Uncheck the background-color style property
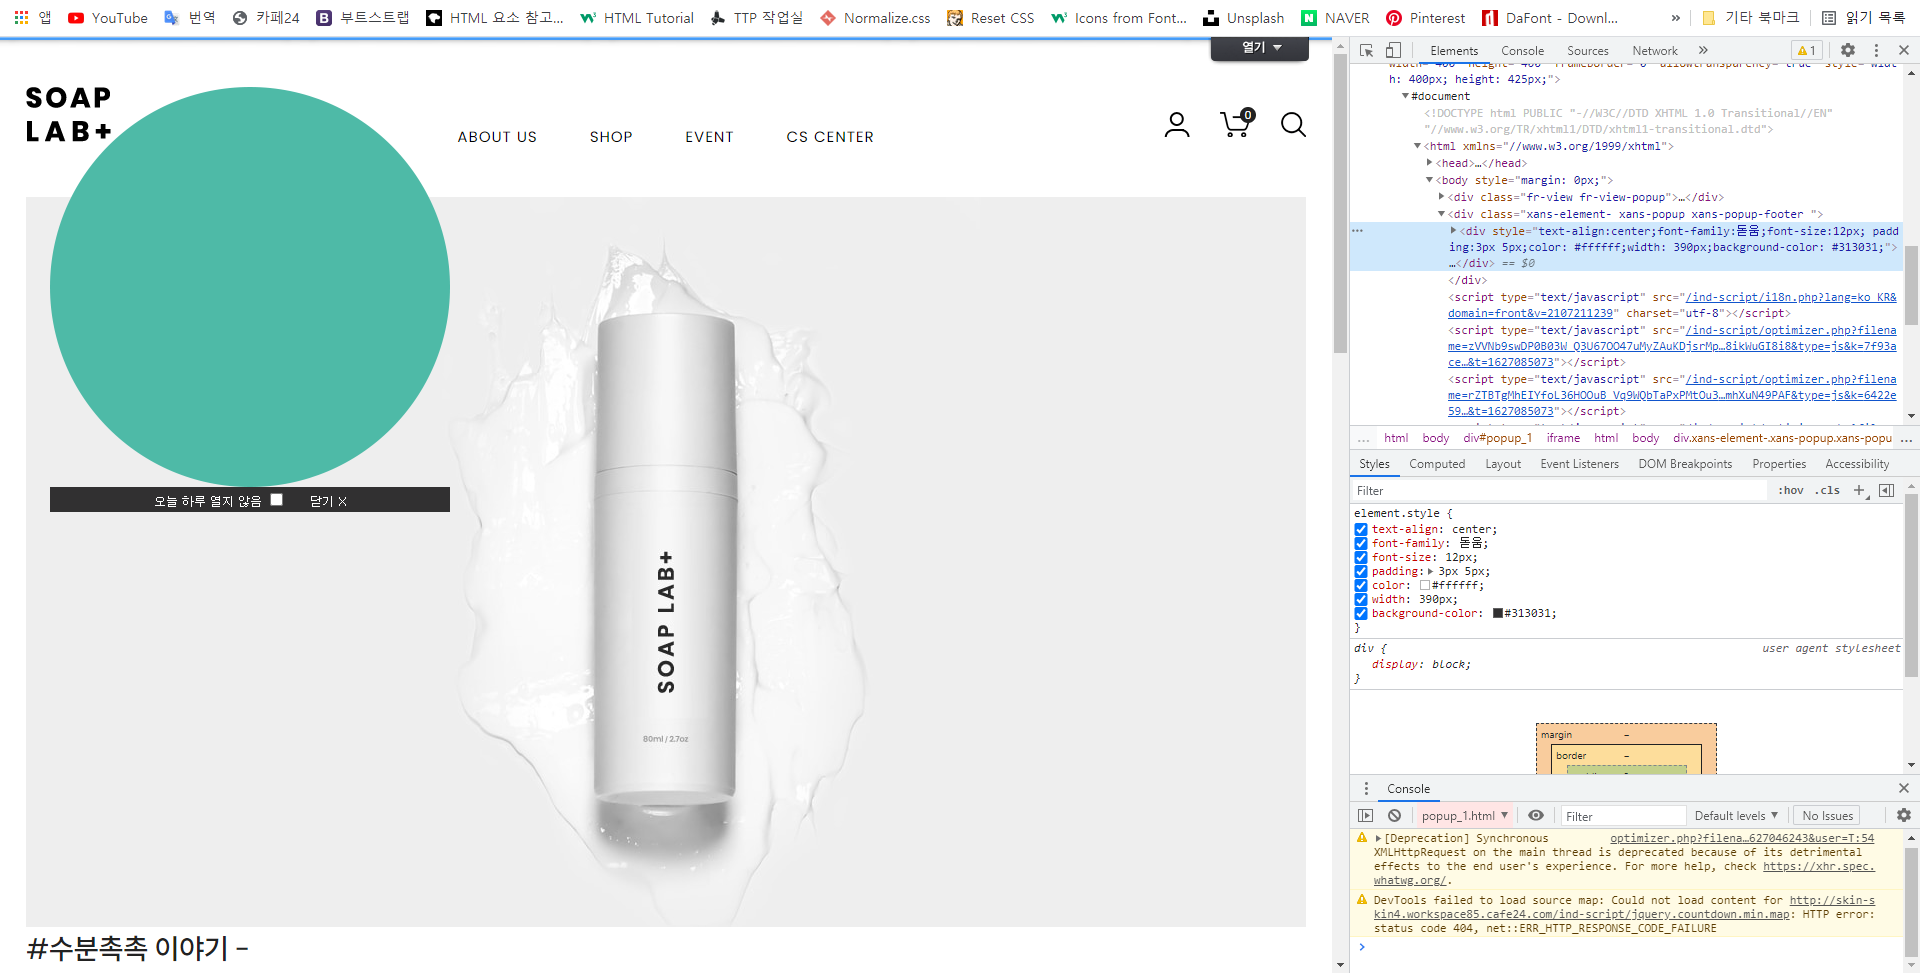Screen dimensions: 1920x973 [1361, 614]
